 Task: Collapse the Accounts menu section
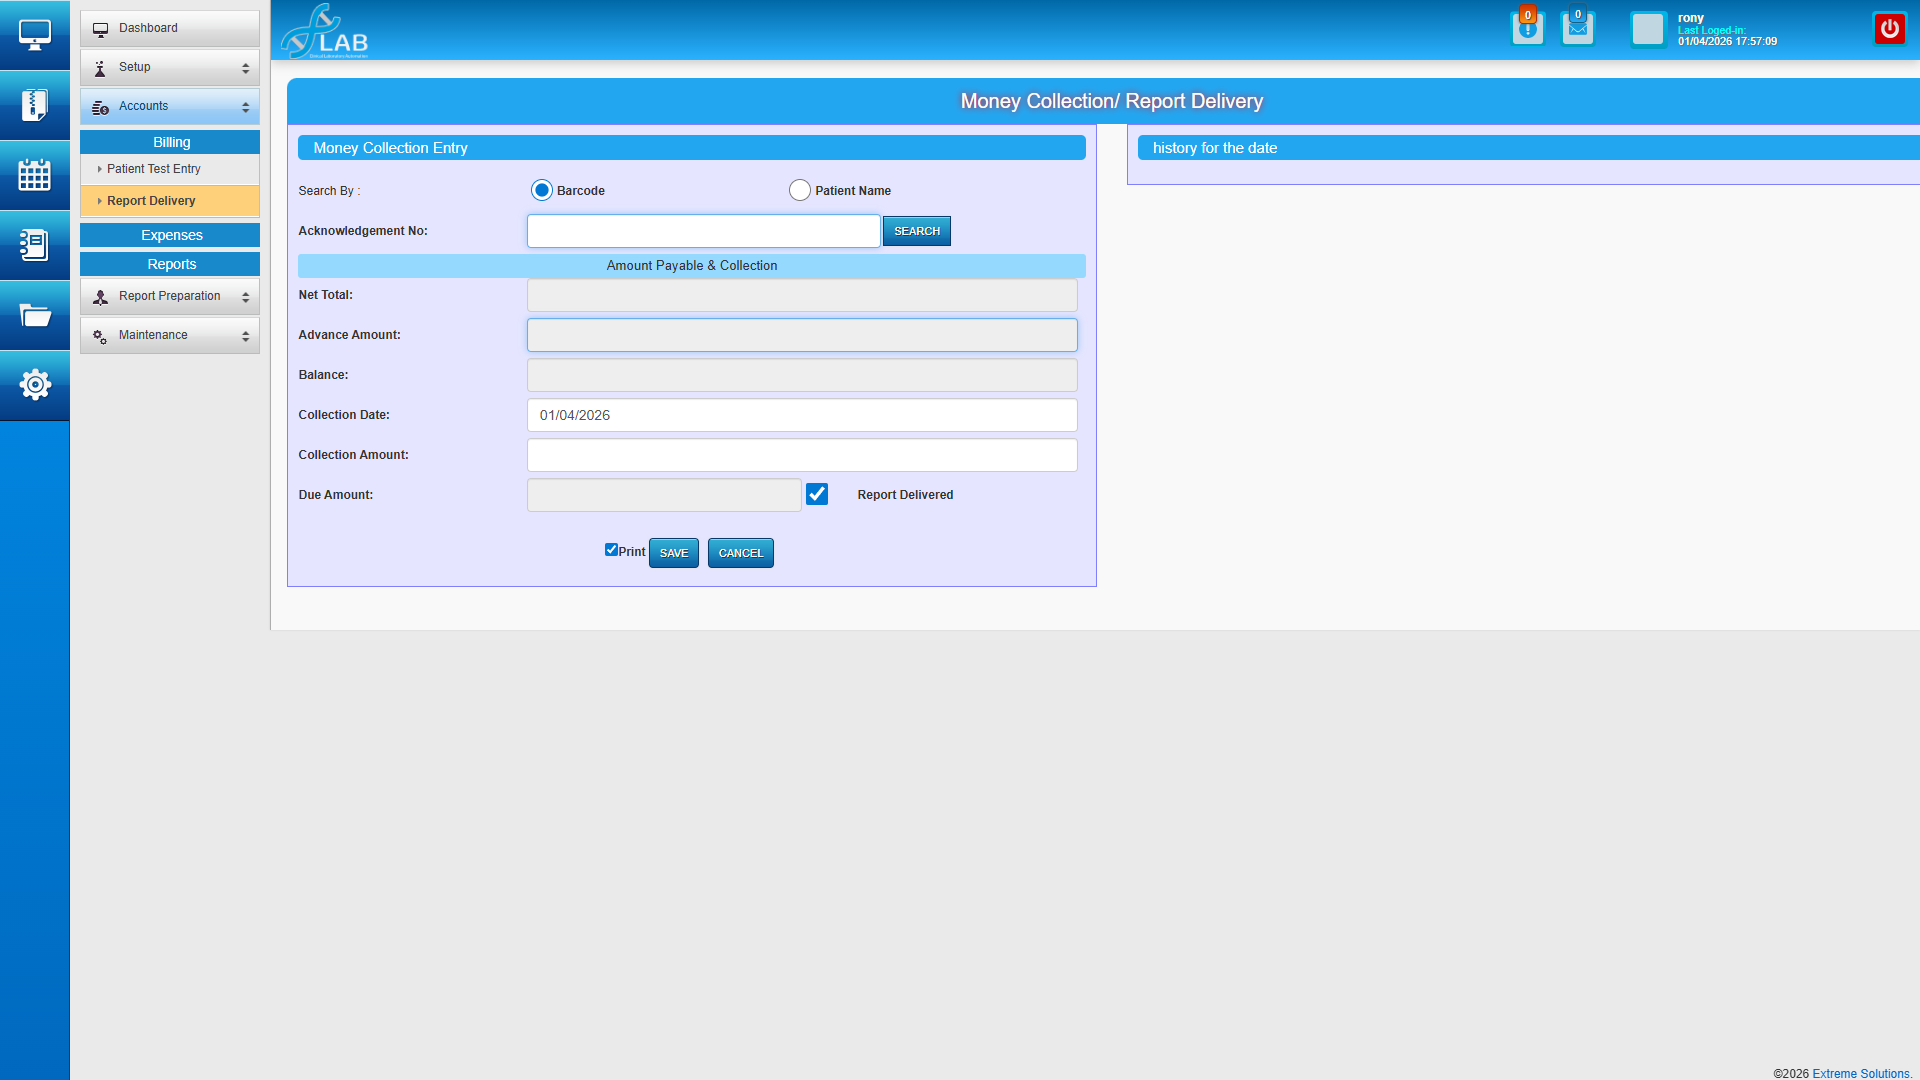click(169, 106)
